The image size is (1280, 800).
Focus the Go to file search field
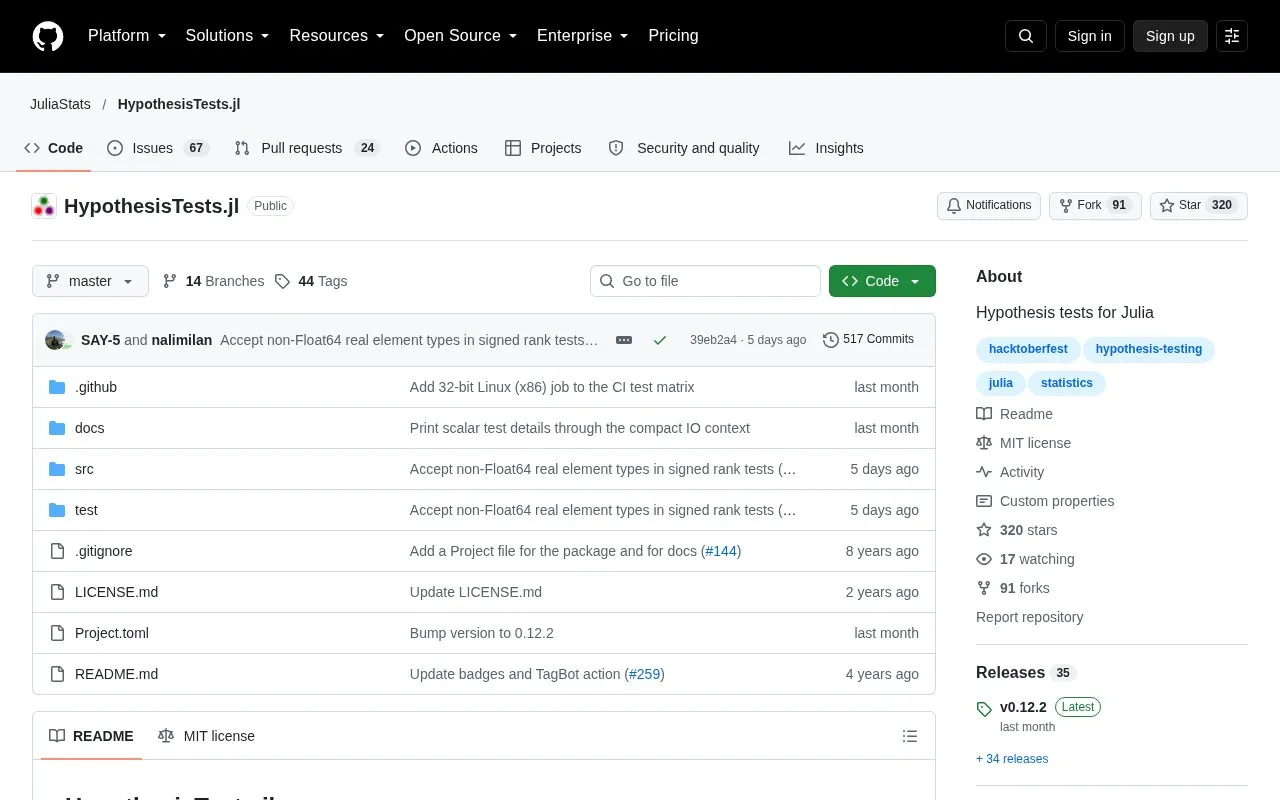[705, 281]
